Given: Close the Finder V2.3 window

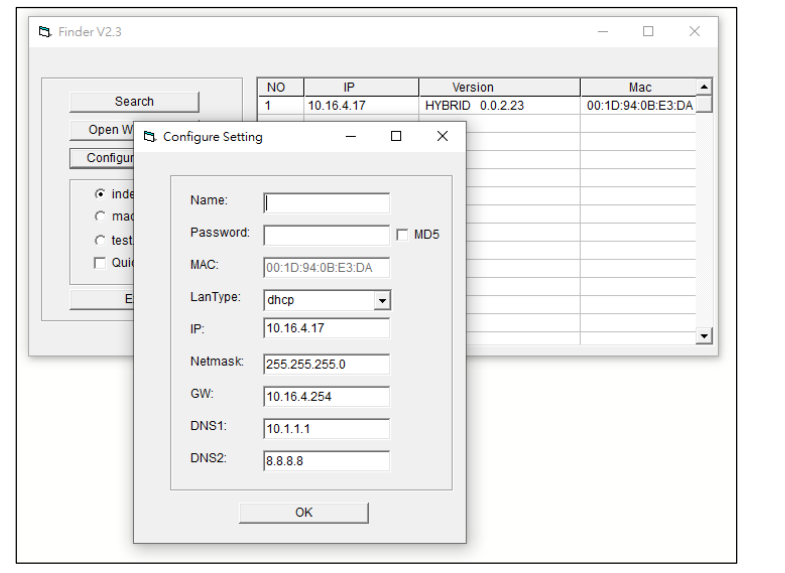Looking at the screenshot, I should click(694, 32).
